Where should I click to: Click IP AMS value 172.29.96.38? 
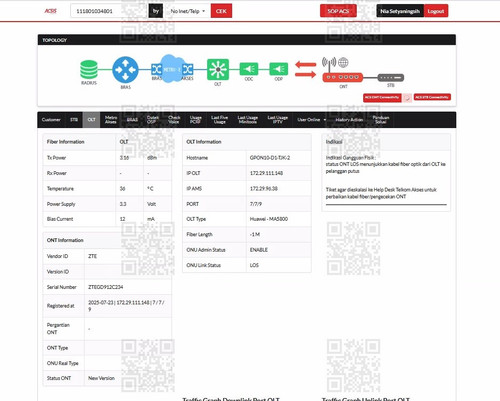tap(264, 189)
